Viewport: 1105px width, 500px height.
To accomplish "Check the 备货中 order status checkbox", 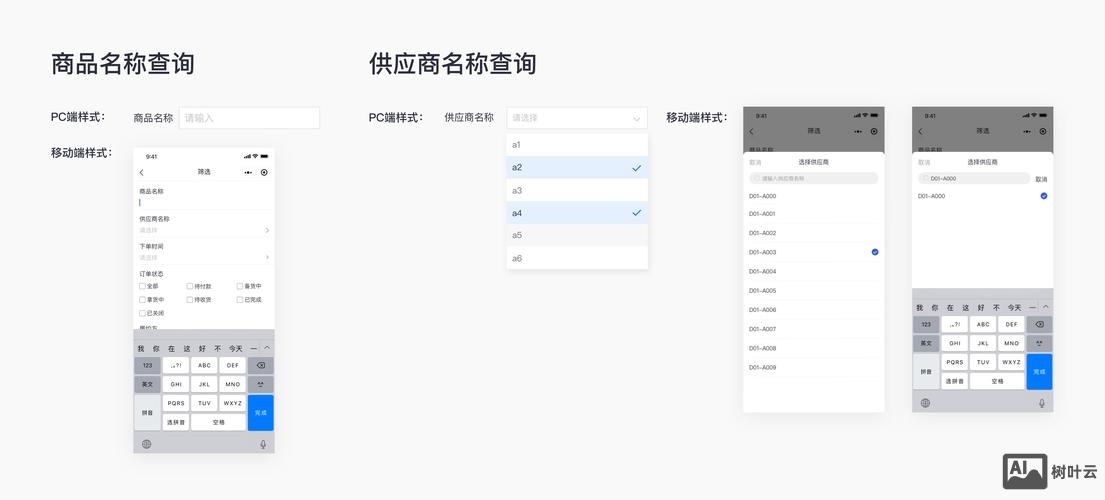I will tap(240, 287).
